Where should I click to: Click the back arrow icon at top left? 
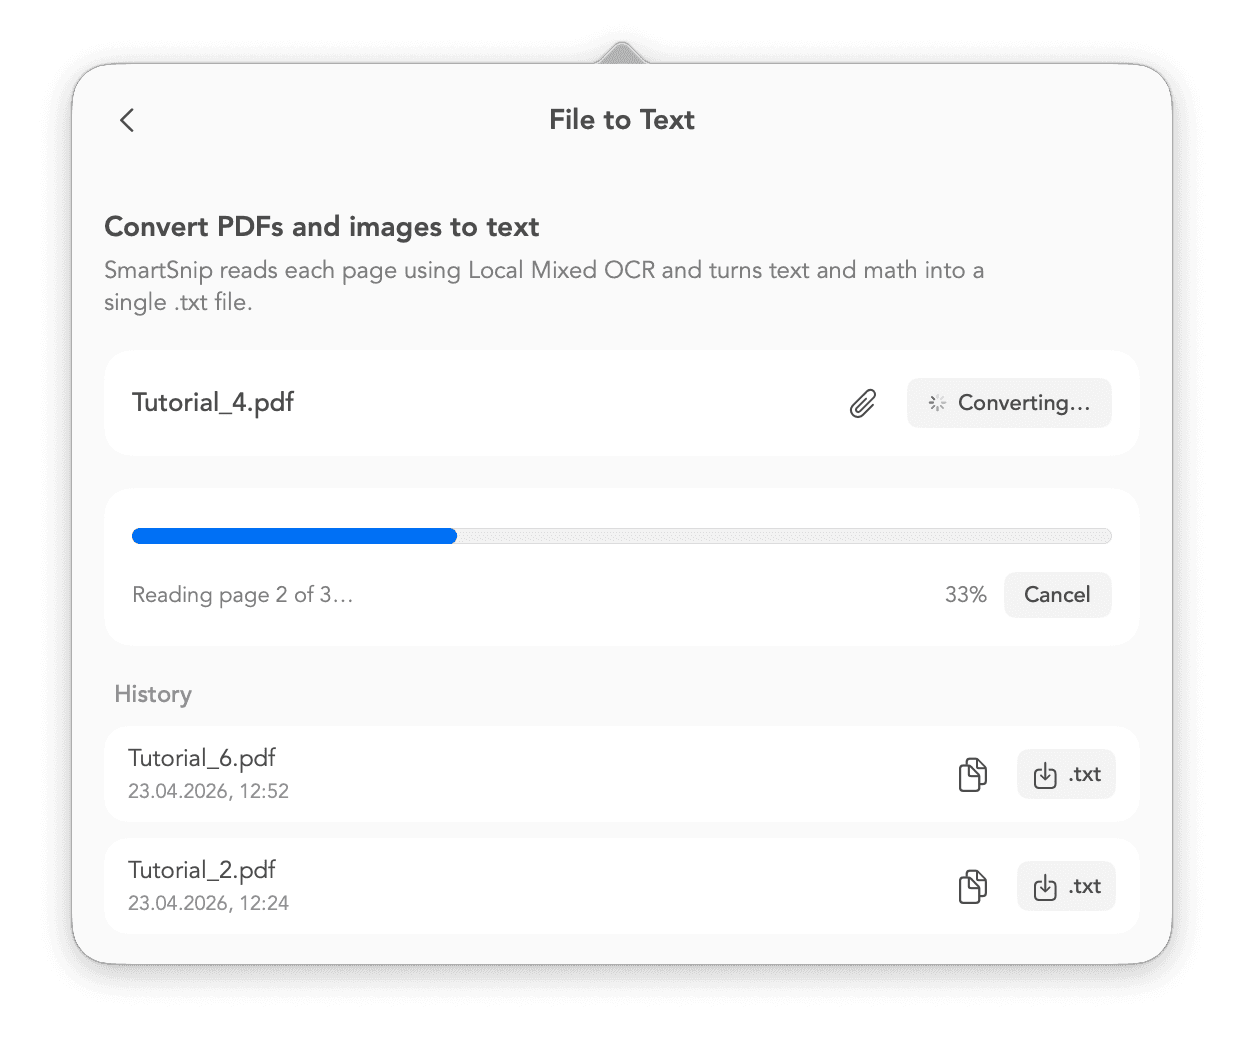tap(126, 119)
